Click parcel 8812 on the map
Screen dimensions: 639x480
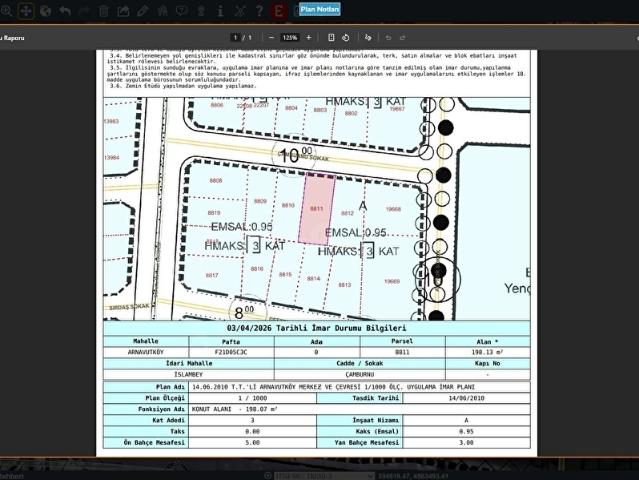point(348,213)
